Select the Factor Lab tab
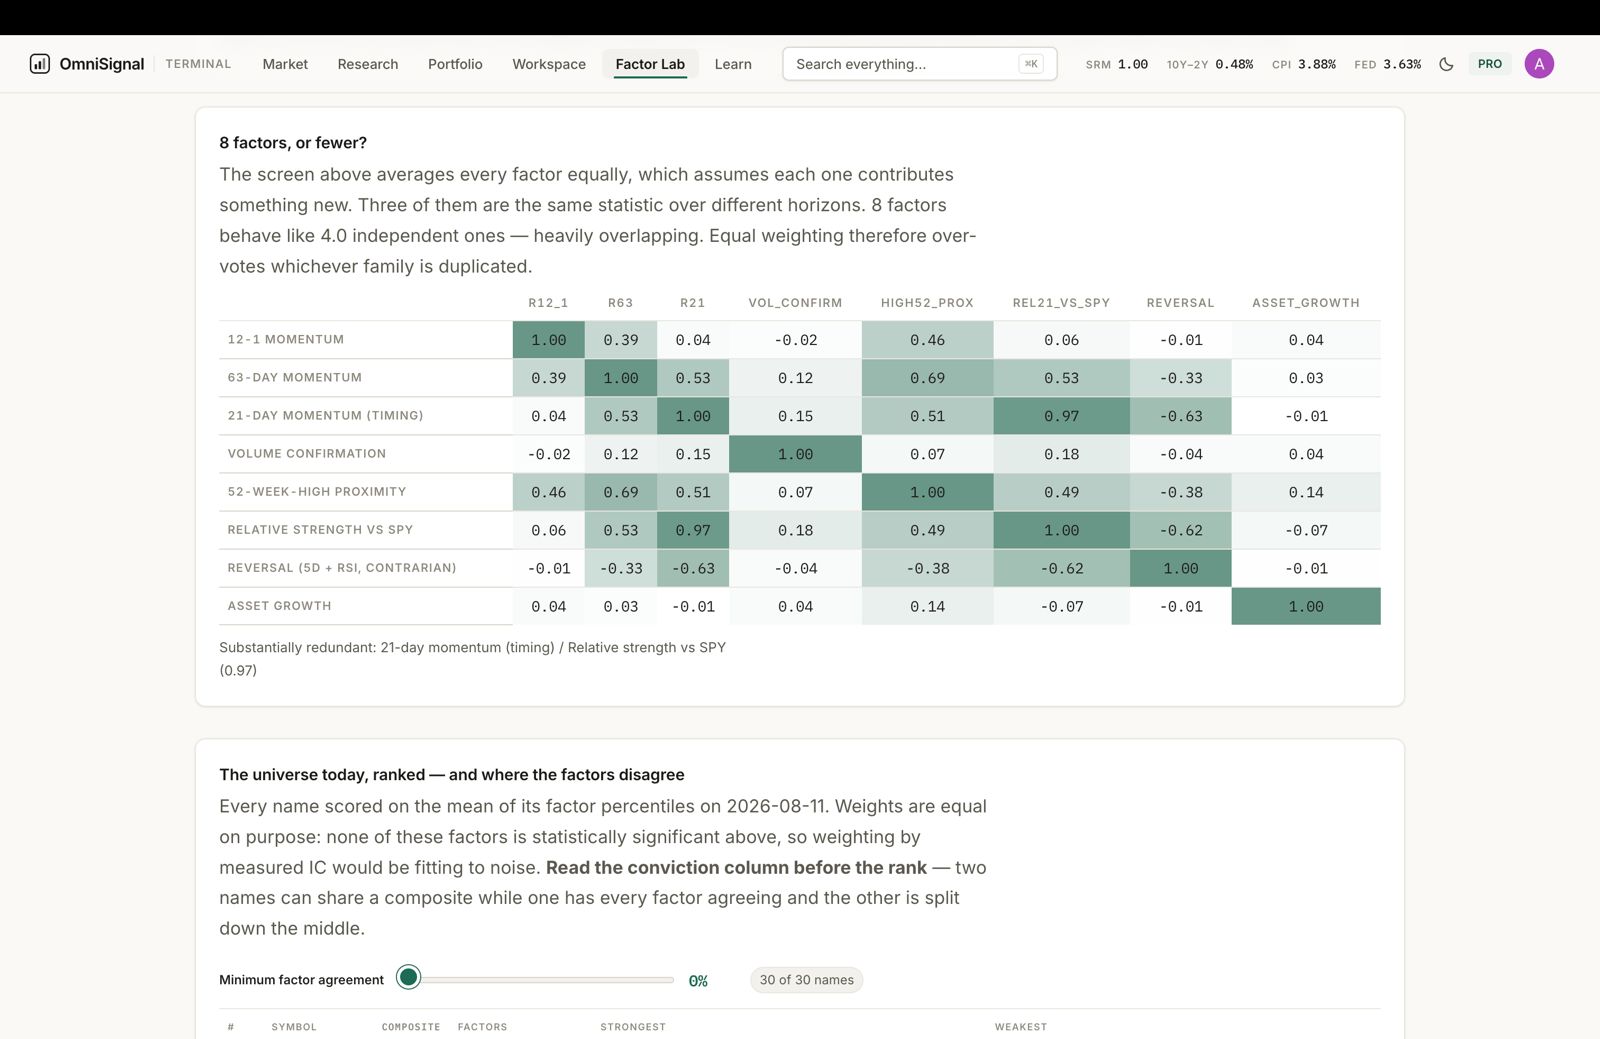This screenshot has height=1039, width=1600. coord(650,64)
